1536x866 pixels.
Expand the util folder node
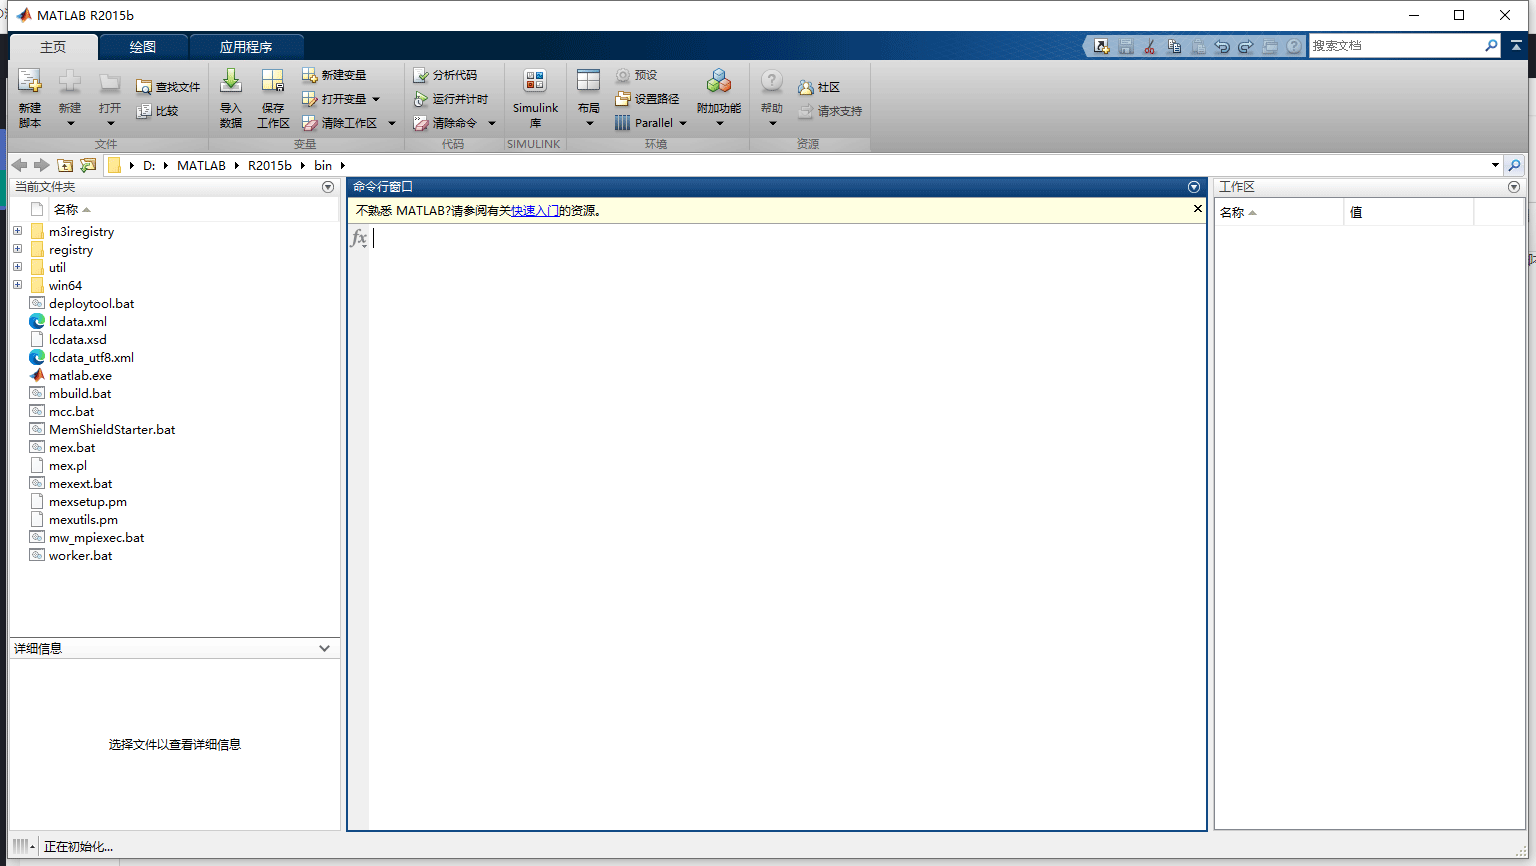[17, 267]
